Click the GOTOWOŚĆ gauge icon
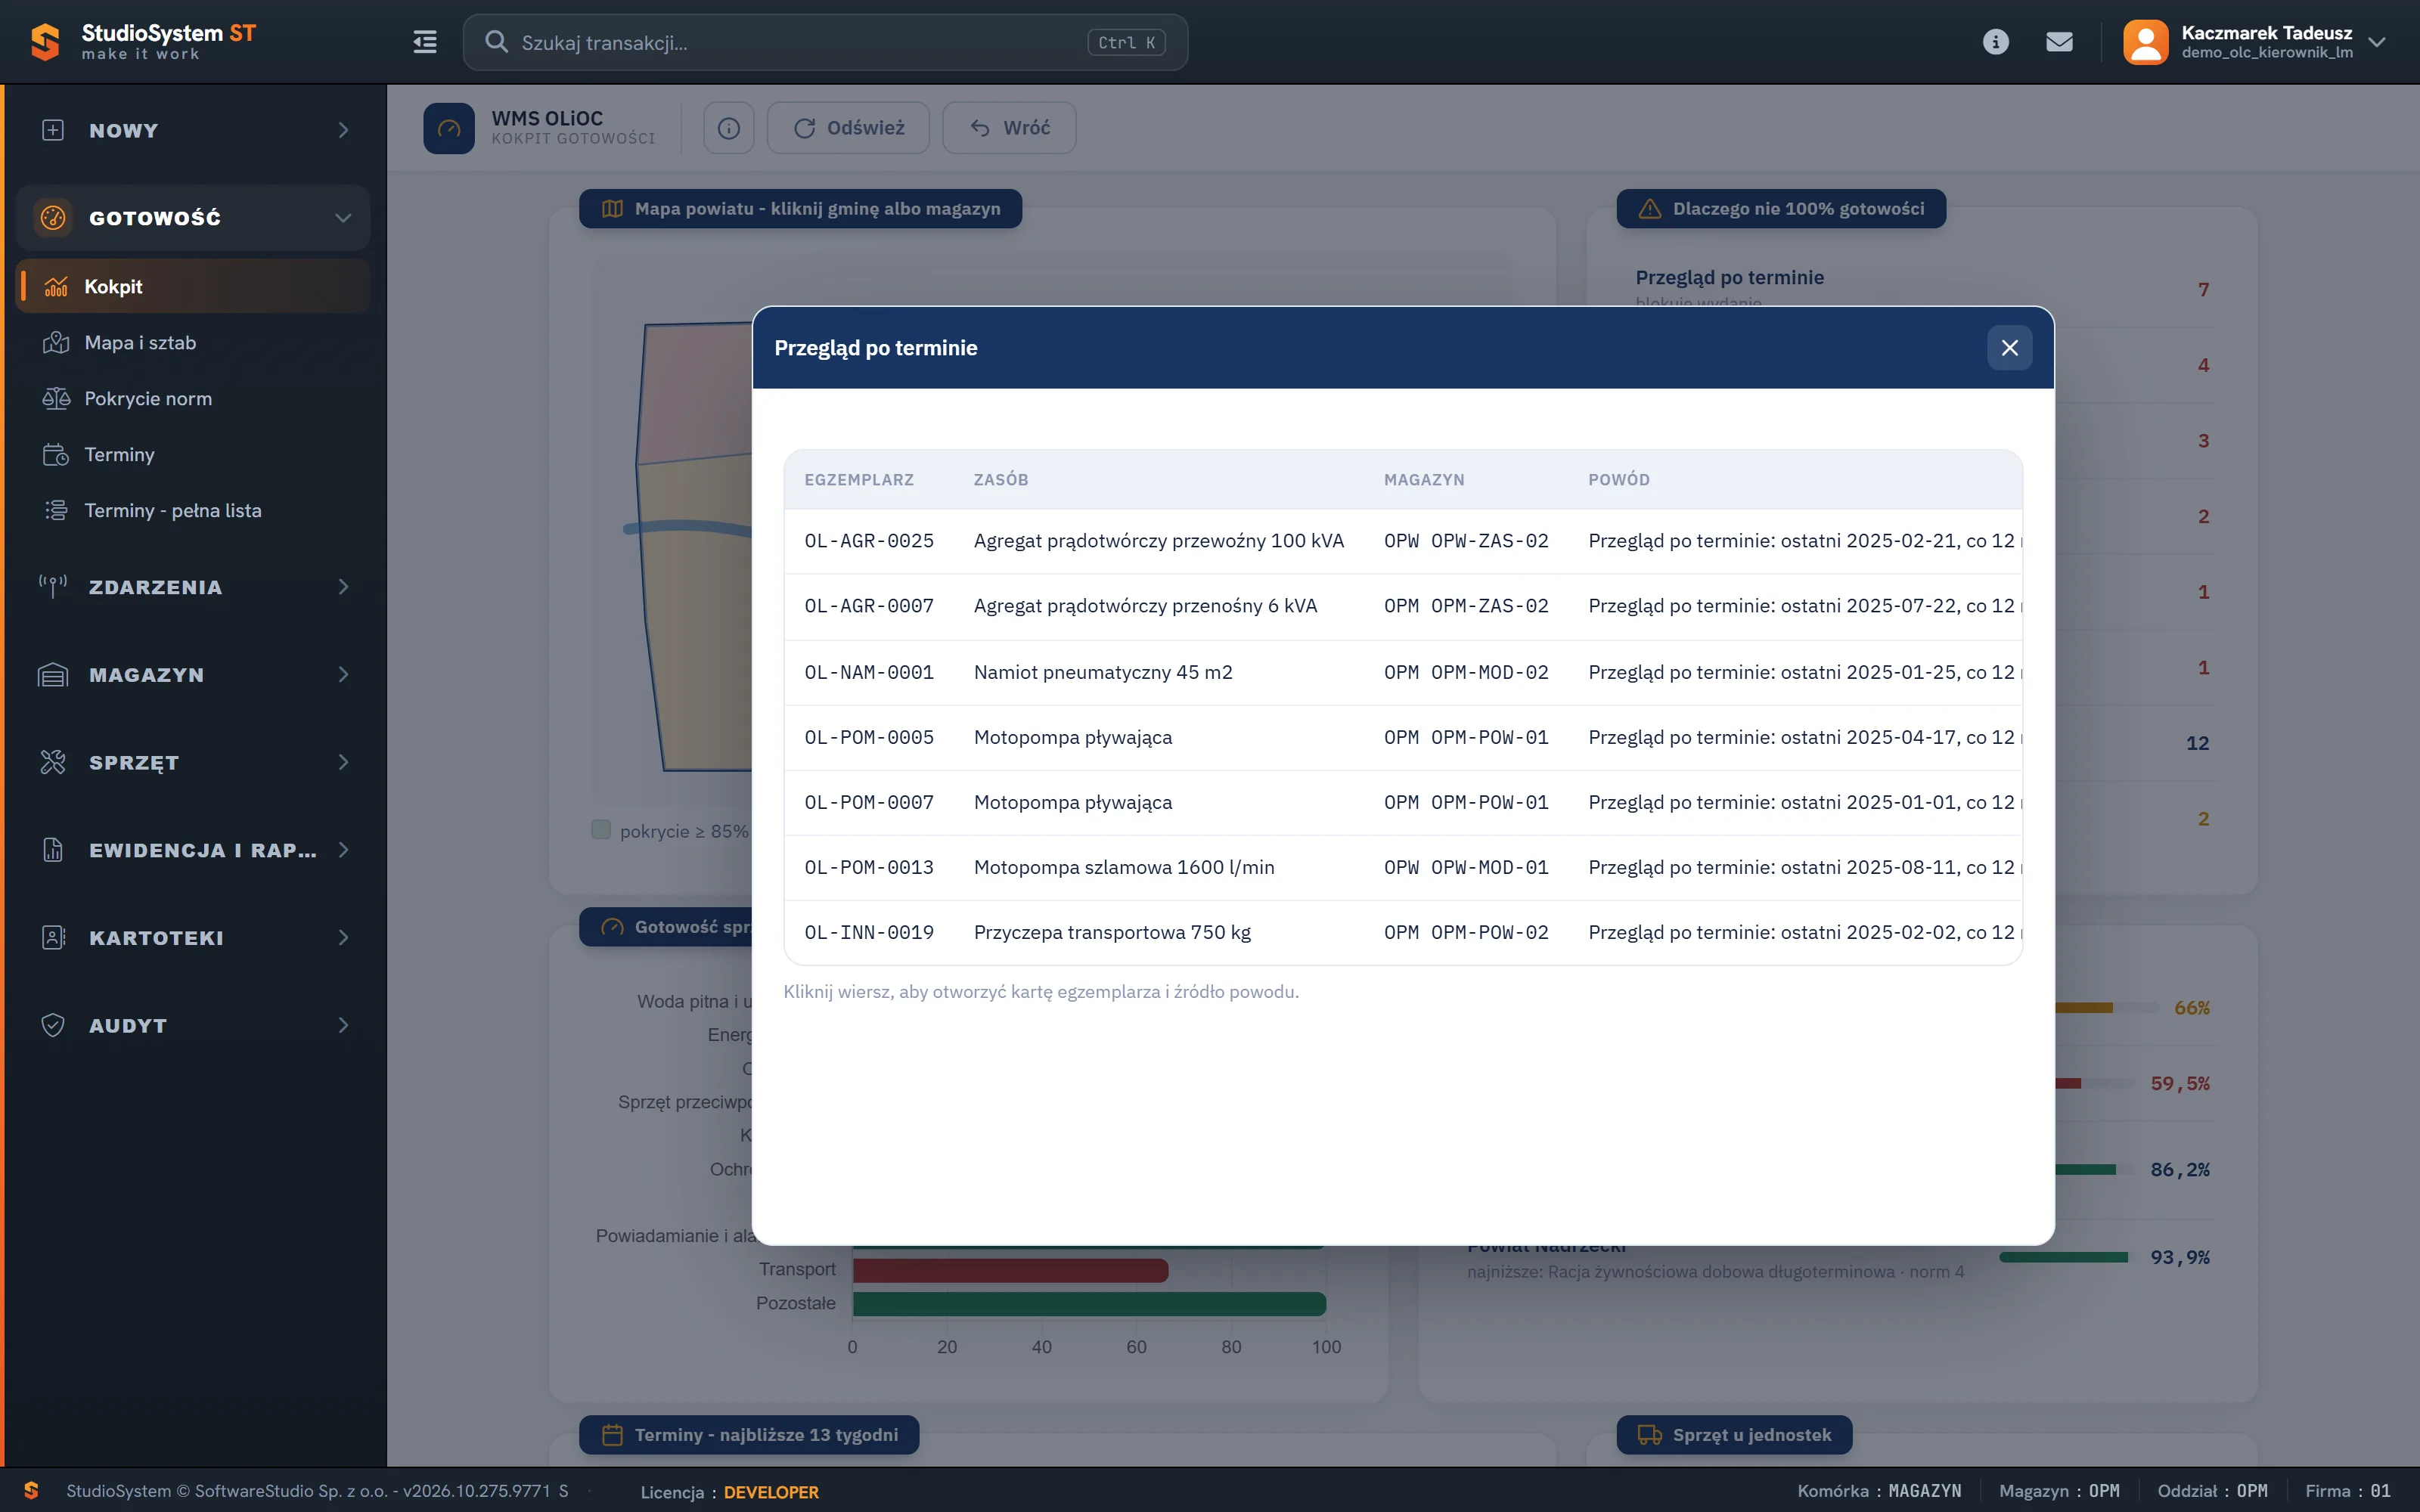The width and height of the screenshot is (2420, 1512). [x=53, y=217]
